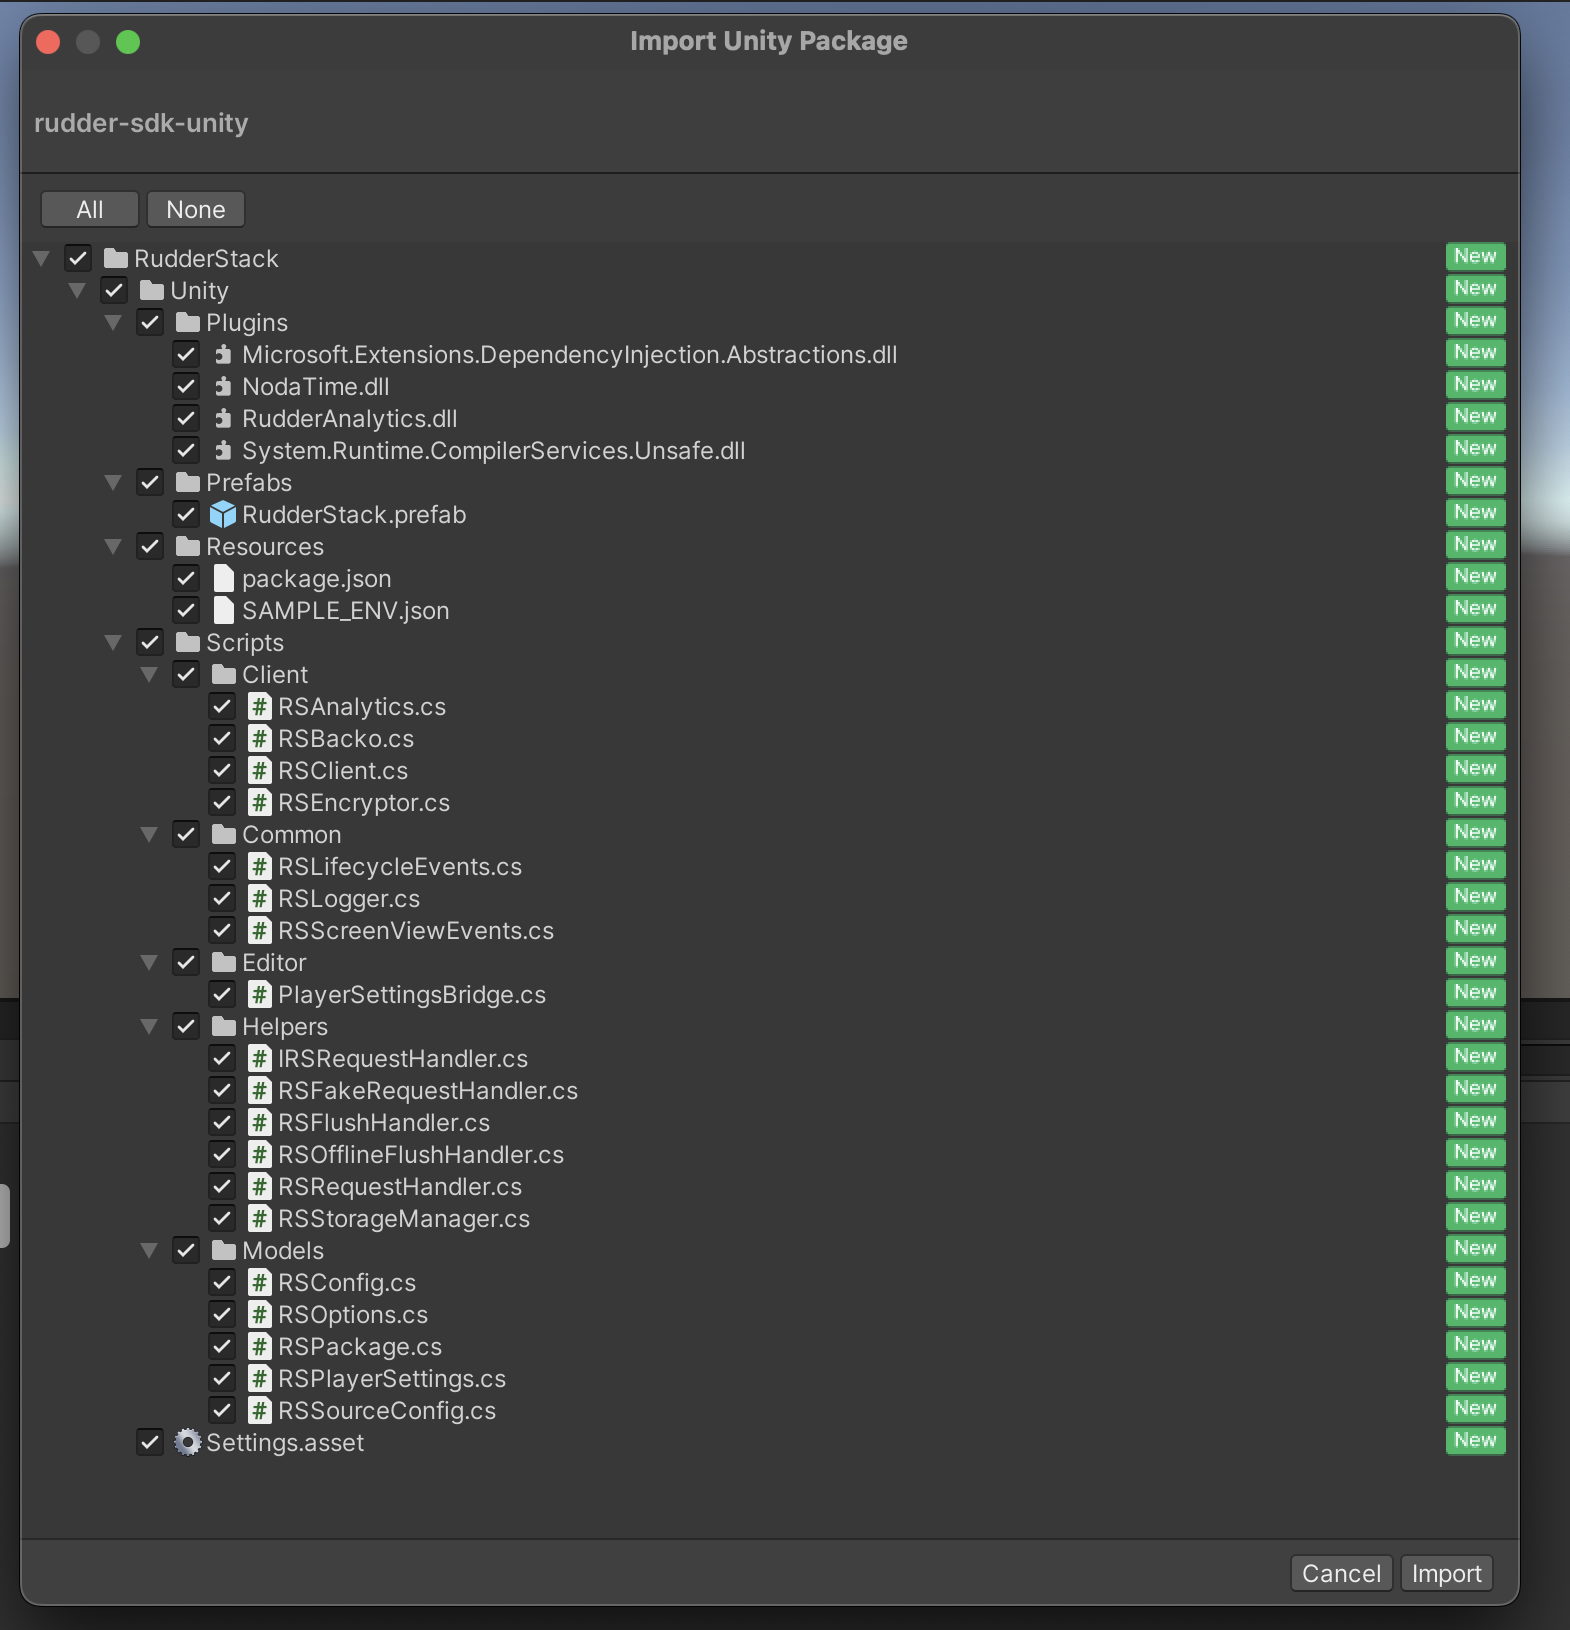Click the All selection button
Image resolution: width=1570 pixels, height=1630 pixels.
[90, 210]
